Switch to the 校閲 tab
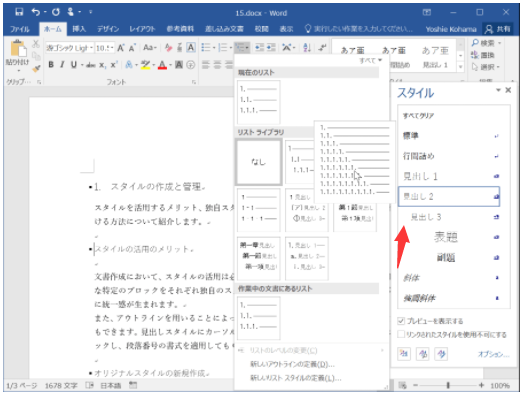The height and width of the screenshot is (395, 526). coord(261,29)
